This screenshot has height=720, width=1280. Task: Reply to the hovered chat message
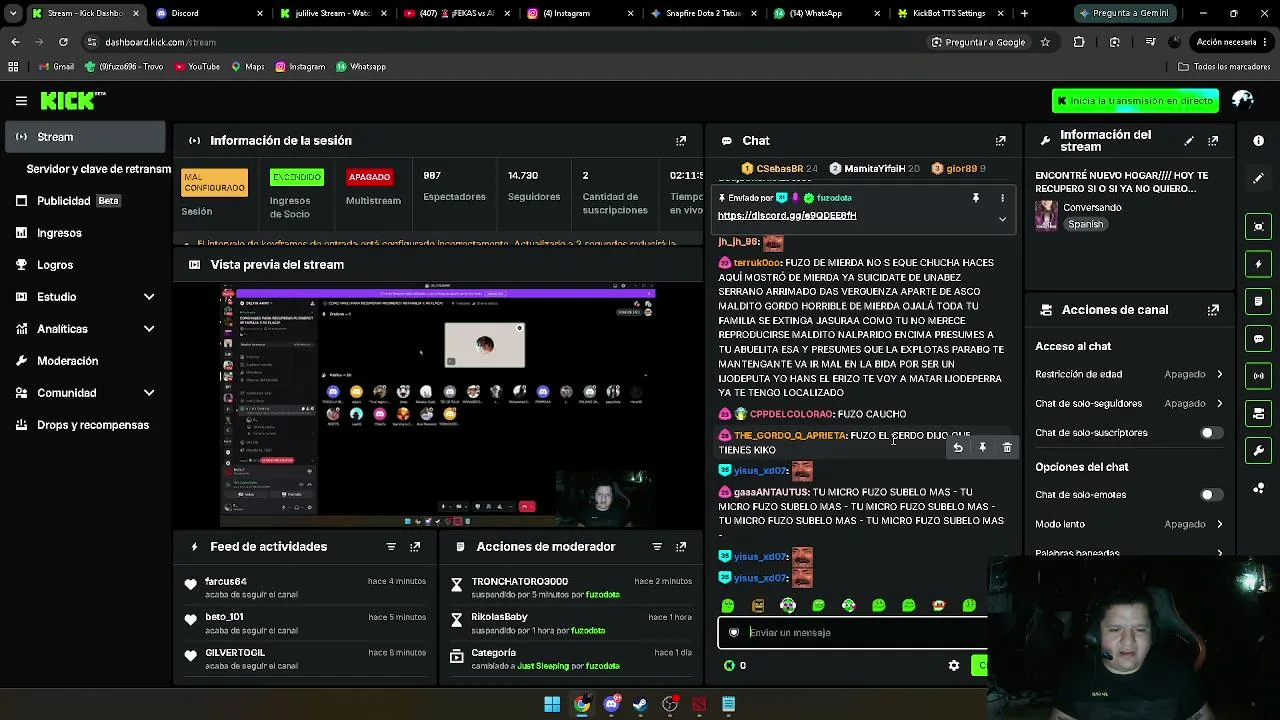click(x=958, y=448)
